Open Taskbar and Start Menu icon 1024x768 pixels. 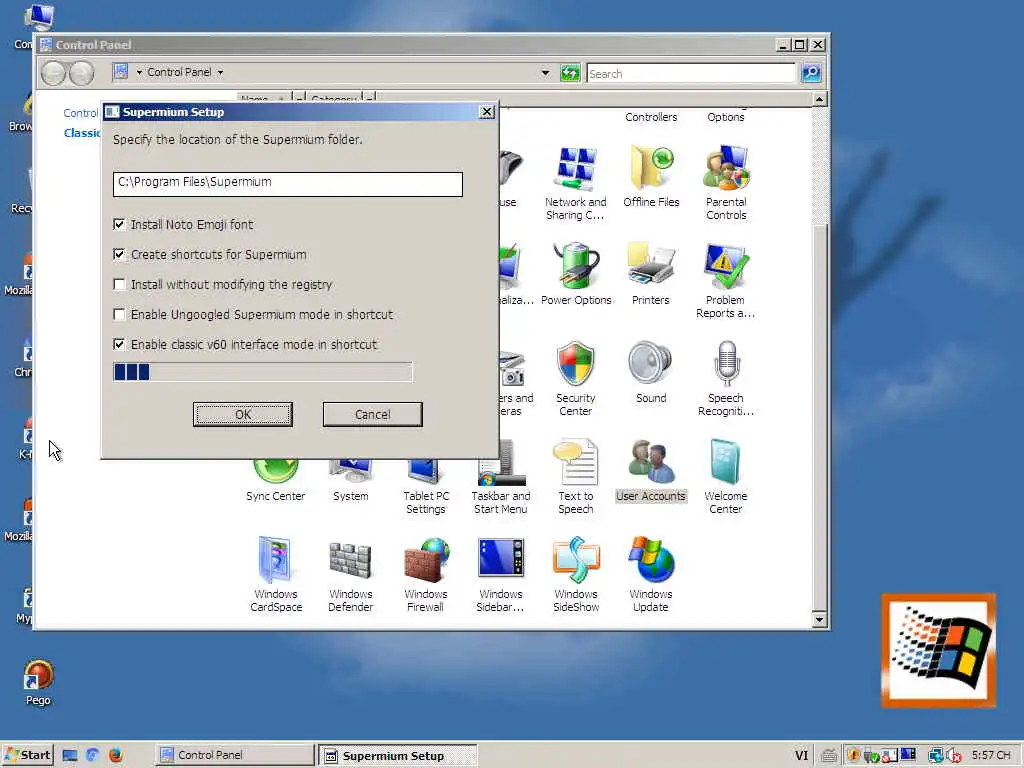tap(501, 464)
